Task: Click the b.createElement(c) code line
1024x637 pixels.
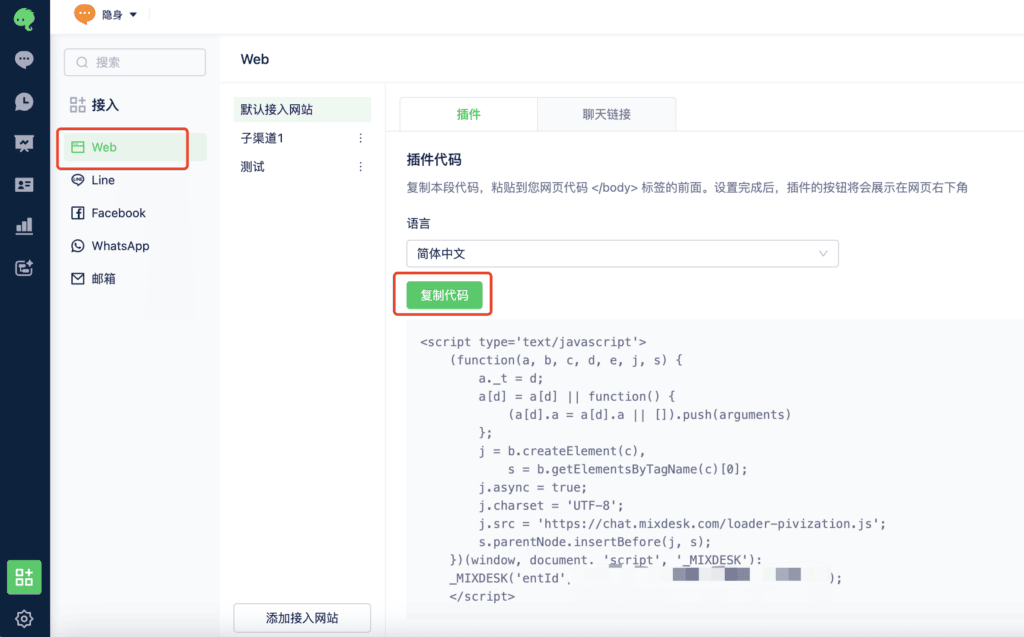Action: click(x=562, y=451)
